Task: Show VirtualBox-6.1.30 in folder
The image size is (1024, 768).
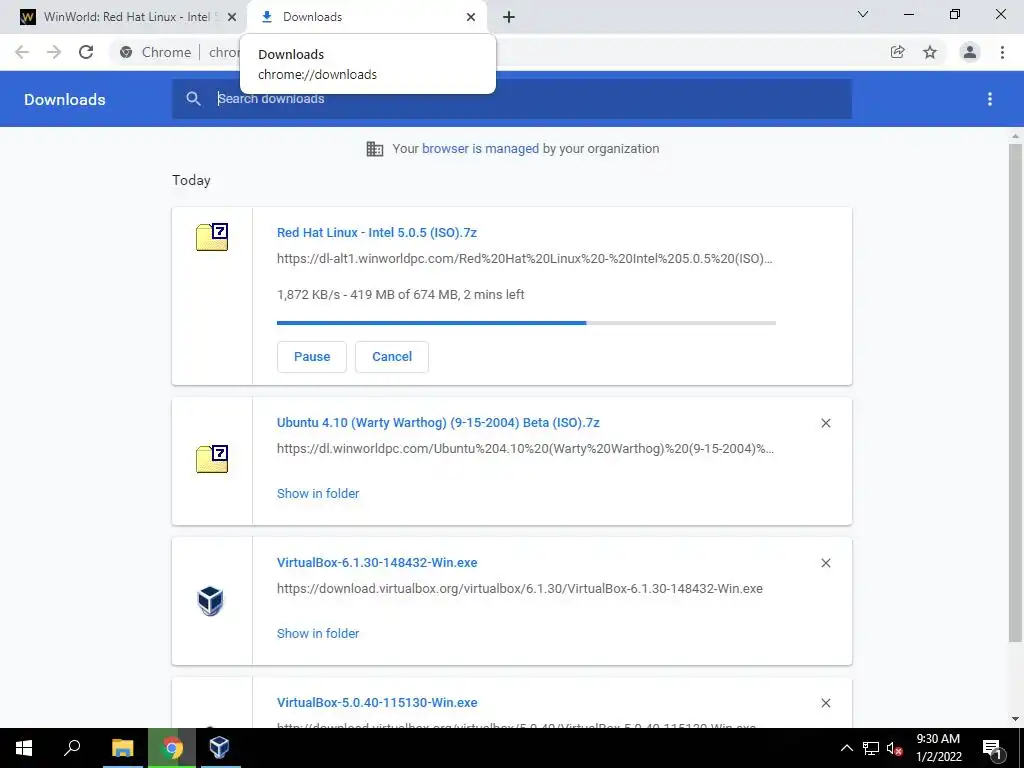Action: coord(318,633)
